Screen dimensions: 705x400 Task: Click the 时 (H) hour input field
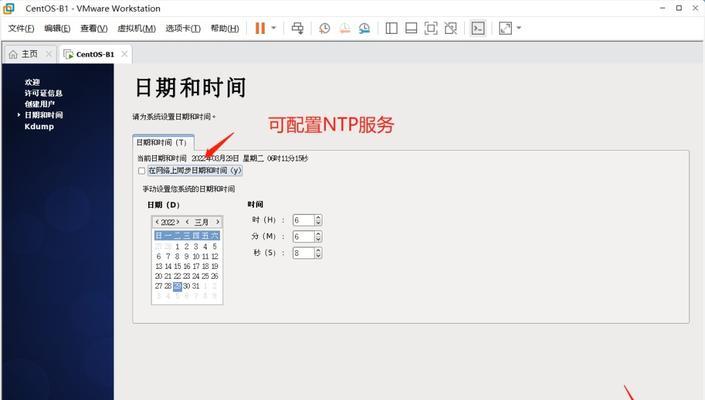click(x=303, y=220)
